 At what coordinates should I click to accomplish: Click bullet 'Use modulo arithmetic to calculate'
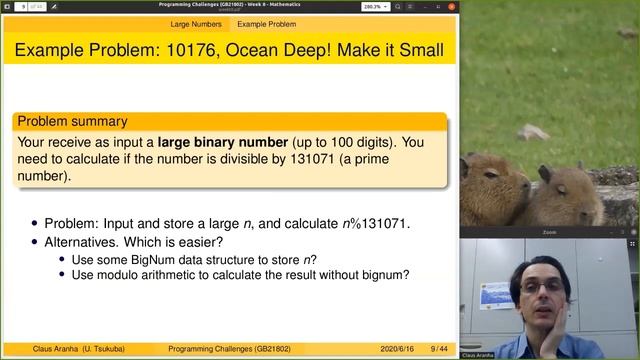point(240,275)
